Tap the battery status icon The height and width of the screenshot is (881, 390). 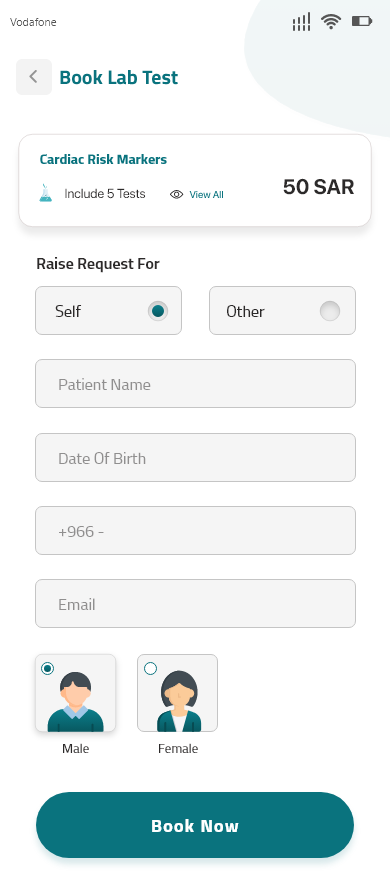coord(362,21)
